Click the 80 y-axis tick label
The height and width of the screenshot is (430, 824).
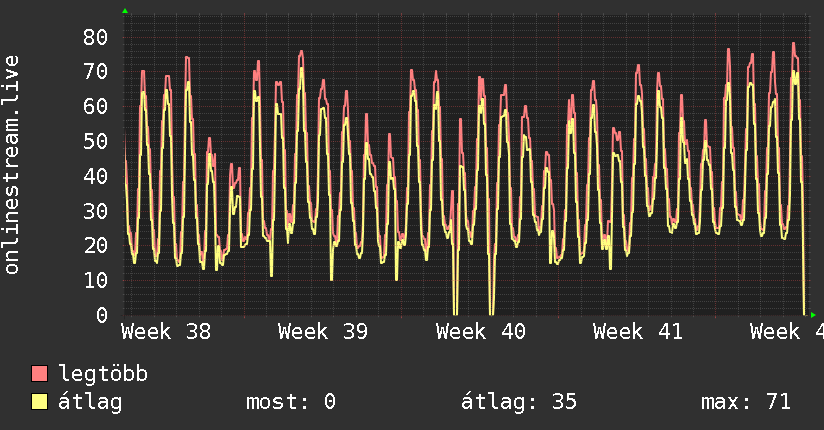click(x=96, y=37)
